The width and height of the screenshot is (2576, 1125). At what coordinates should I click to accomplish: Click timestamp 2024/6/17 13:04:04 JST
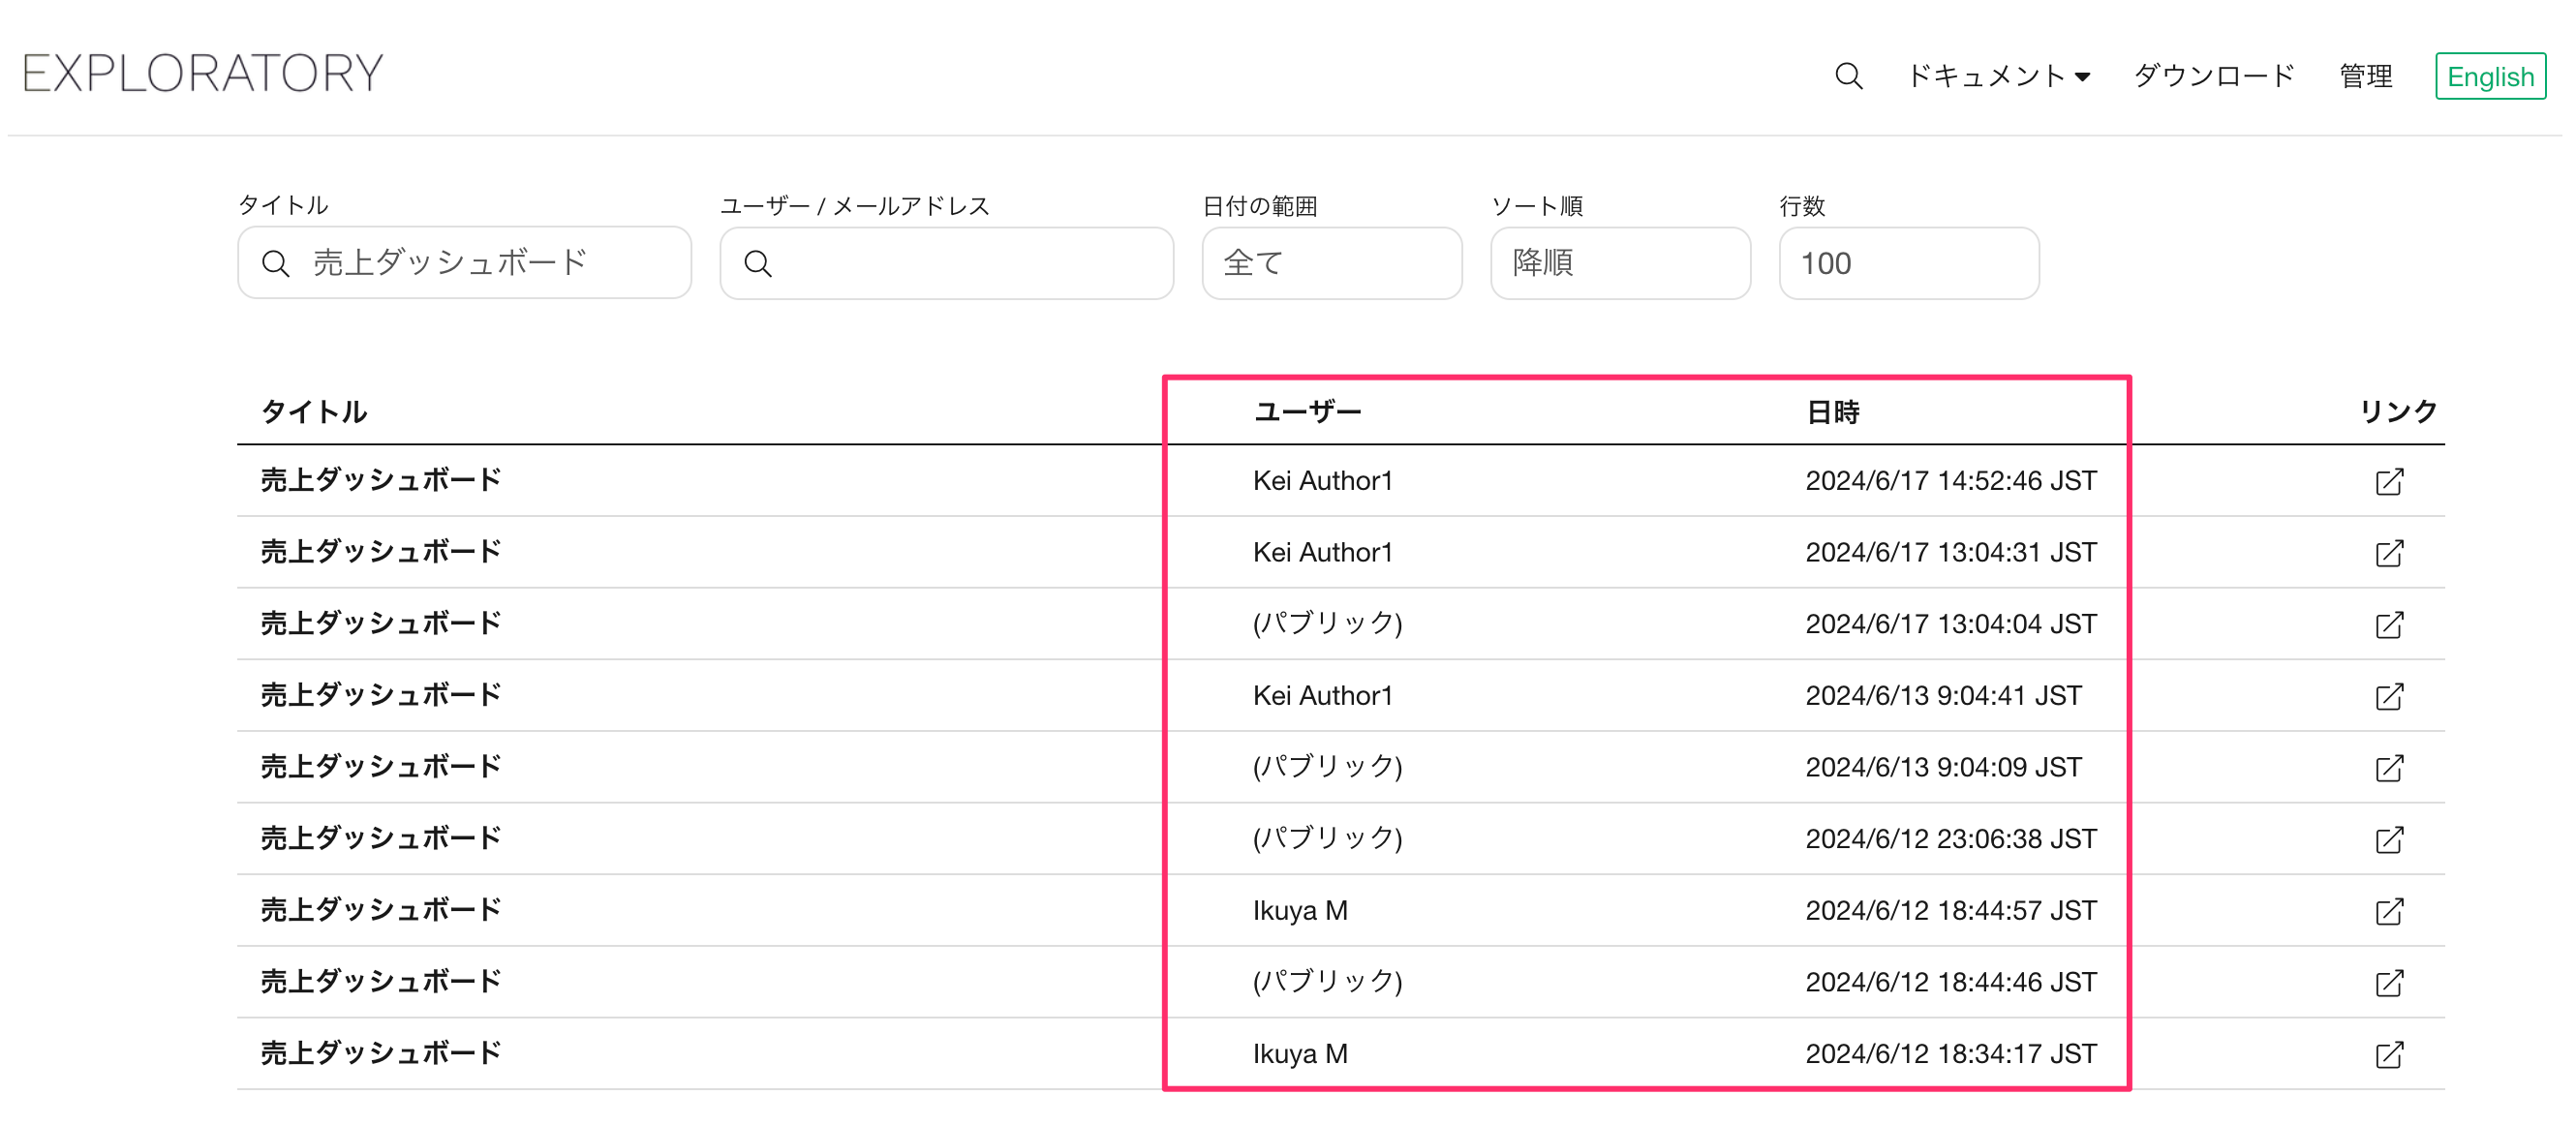click(x=1950, y=624)
